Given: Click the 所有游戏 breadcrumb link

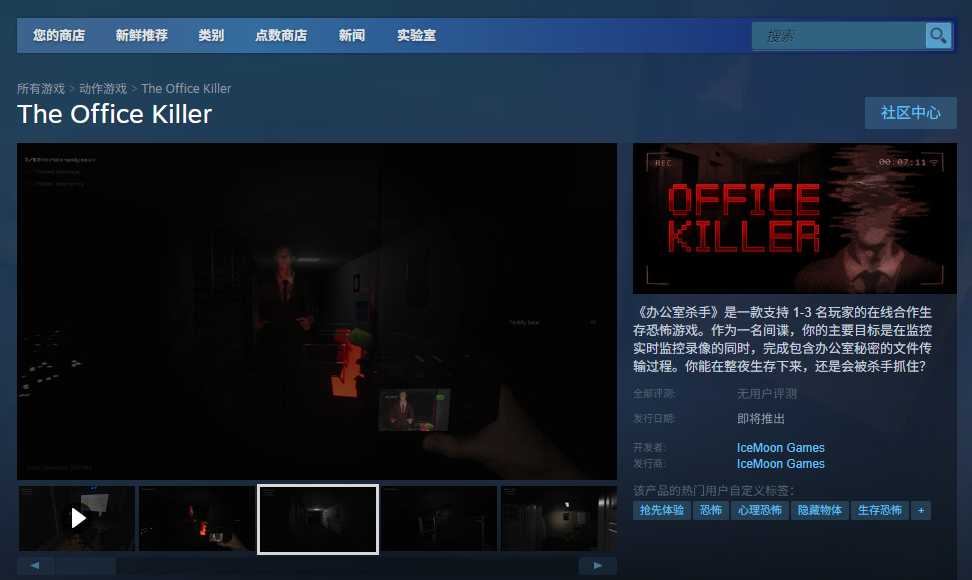Looking at the screenshot, I should coord(40,88).
